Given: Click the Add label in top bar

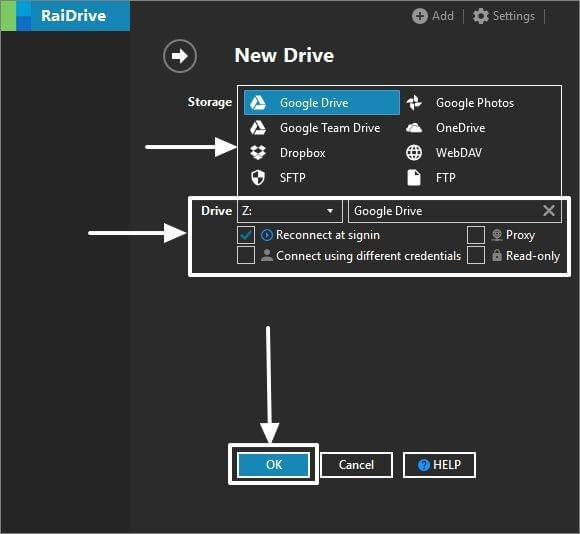Looking at the screenshot, I should pos(443,16).
